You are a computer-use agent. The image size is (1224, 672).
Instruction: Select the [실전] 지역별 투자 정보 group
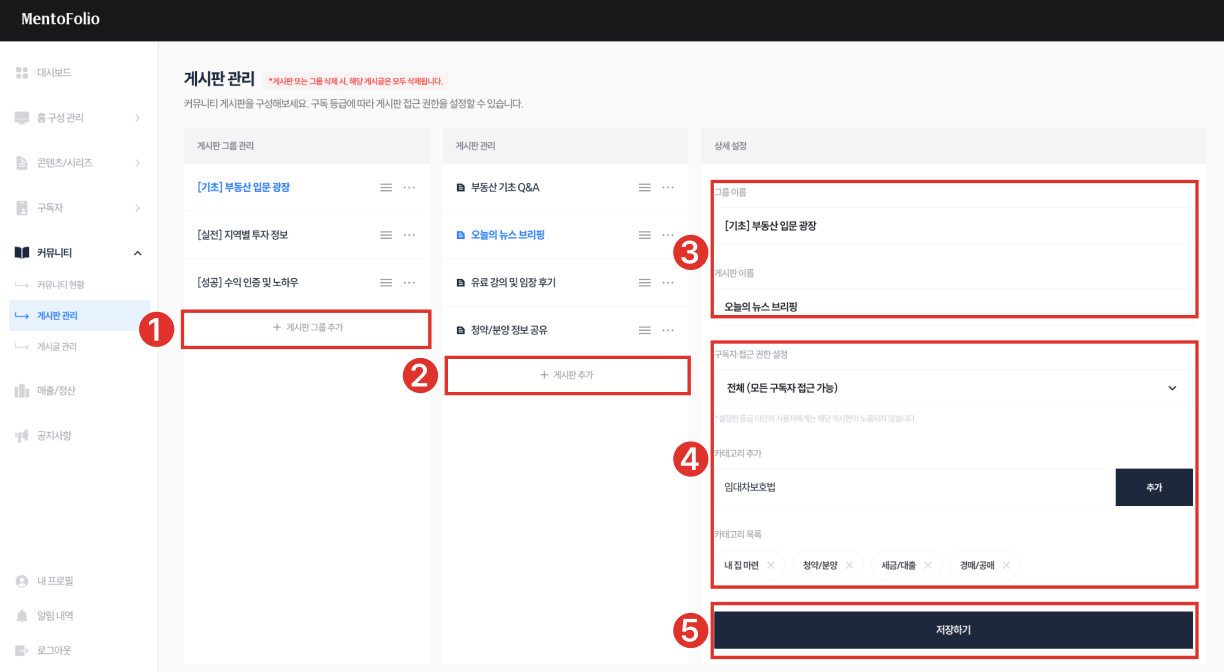242,235
